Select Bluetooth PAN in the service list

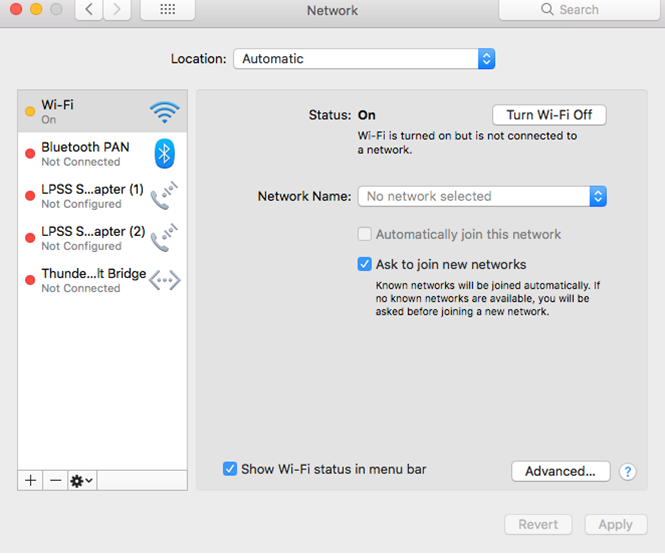(x=85, y=153)
